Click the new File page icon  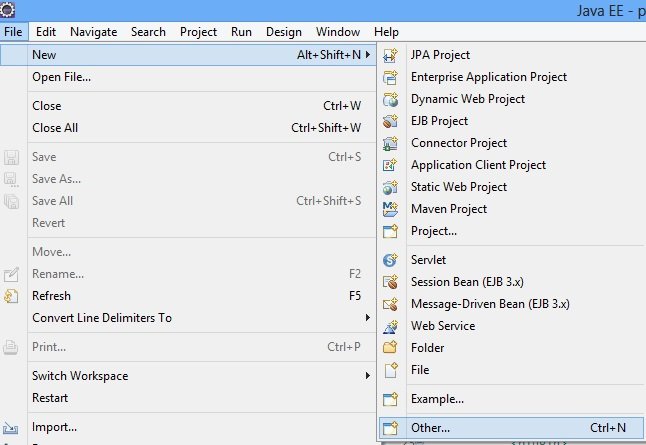(x=391, y=370)
